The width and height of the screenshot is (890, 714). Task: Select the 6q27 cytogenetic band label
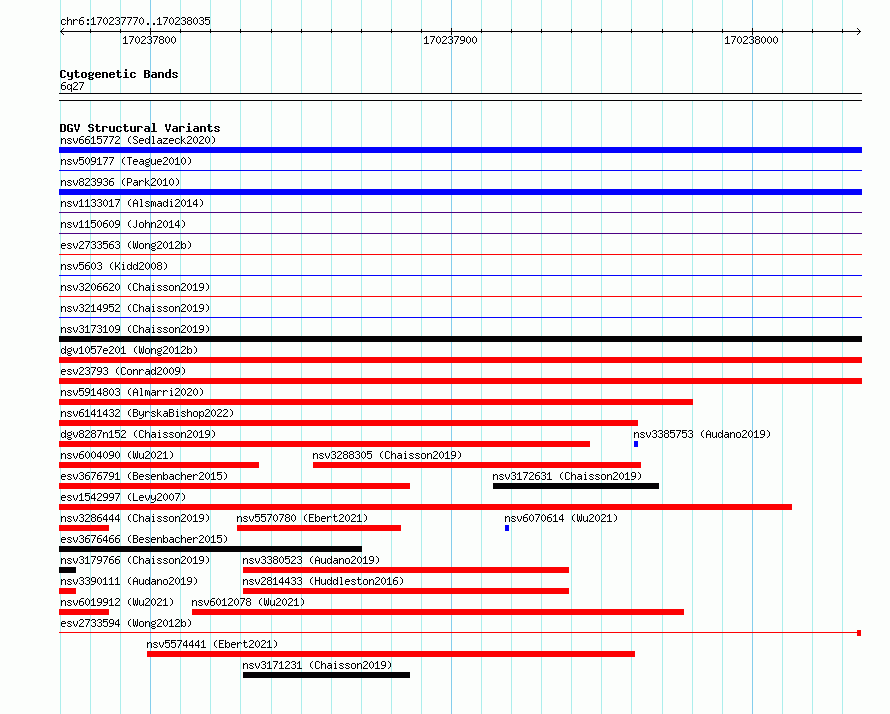(72, 86)
